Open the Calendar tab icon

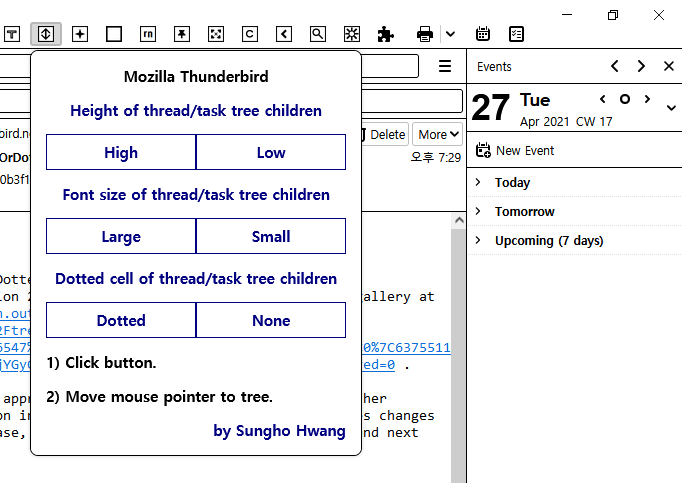click(483, 34)
